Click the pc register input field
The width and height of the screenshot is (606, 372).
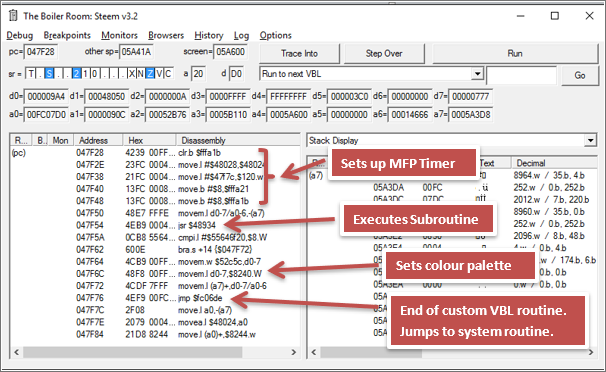click(41, 52)
